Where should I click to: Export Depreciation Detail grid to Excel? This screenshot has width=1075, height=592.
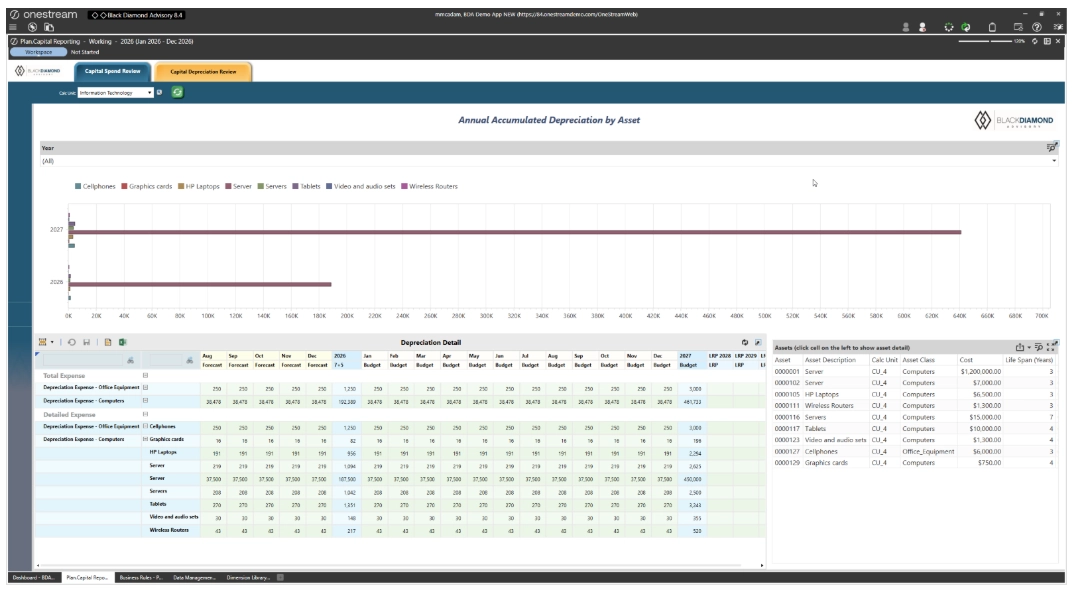(123, 342)
